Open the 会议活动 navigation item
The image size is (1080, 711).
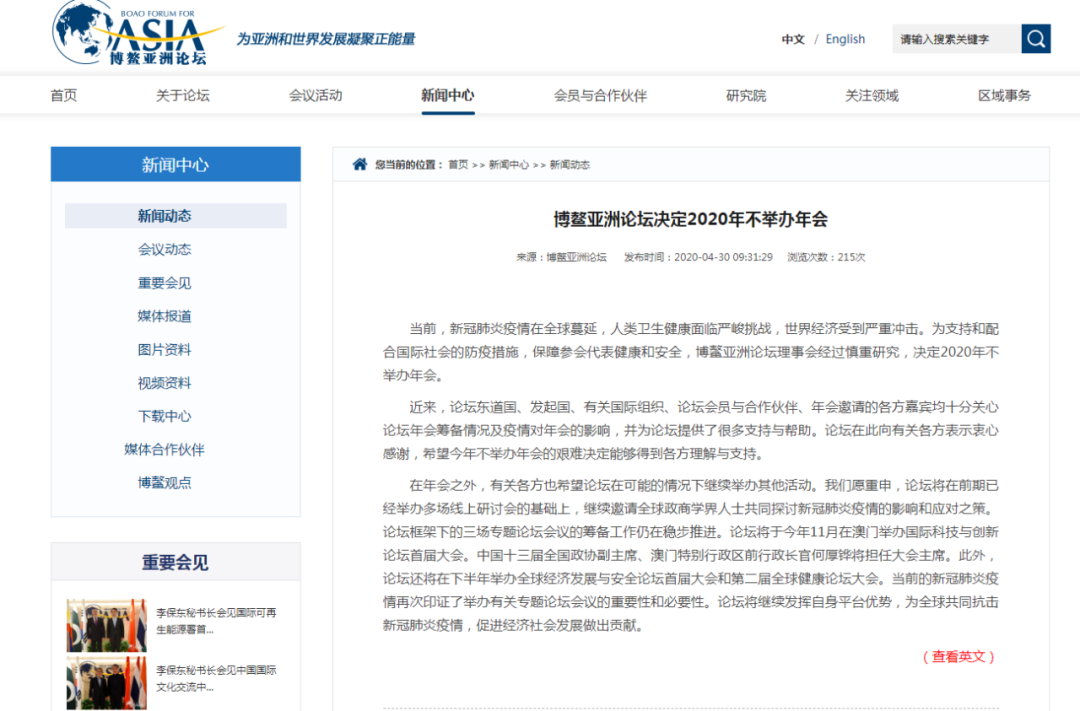click(315, 95)
